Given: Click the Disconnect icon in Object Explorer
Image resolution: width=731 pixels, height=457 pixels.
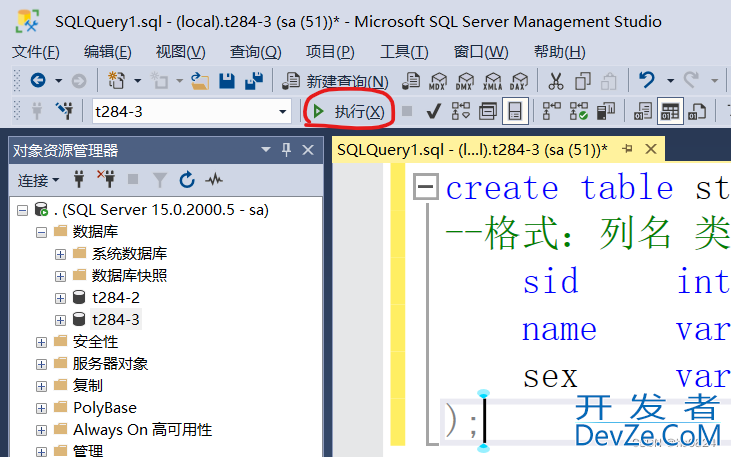Looking at the screenshot, I should (x=106, y=179).
